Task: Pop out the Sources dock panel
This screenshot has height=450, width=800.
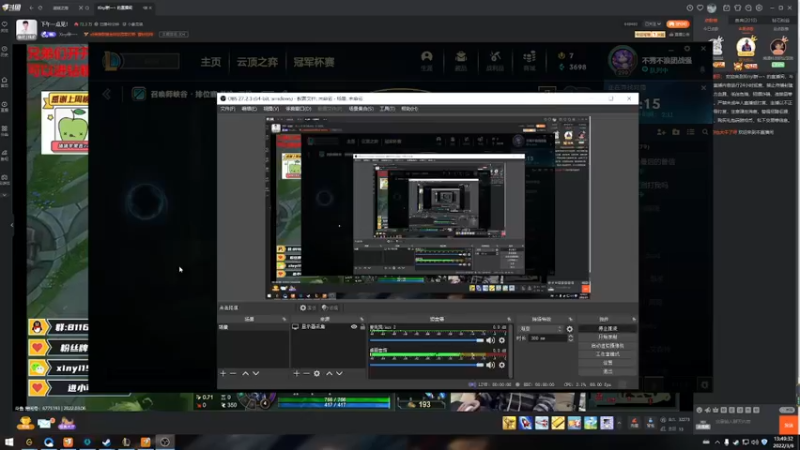Action: (362, 319)
